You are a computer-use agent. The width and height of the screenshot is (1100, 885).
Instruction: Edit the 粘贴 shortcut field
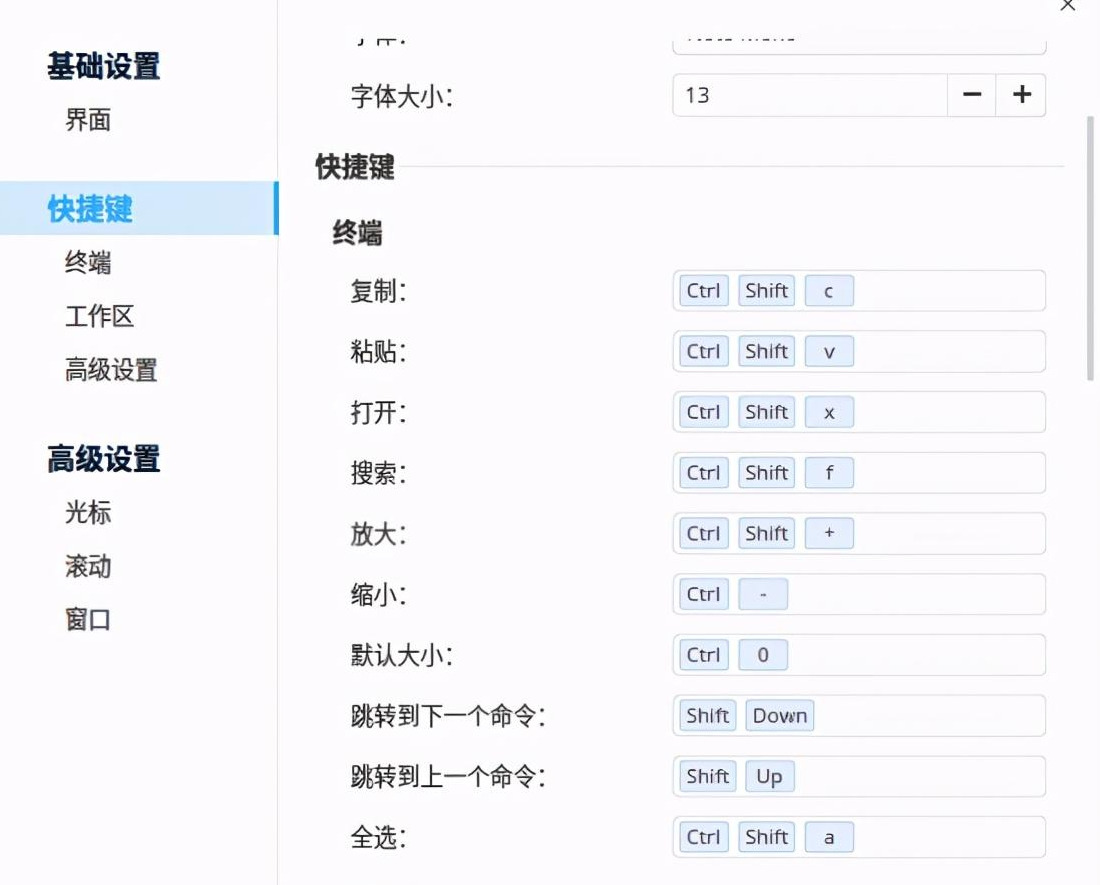859,351
